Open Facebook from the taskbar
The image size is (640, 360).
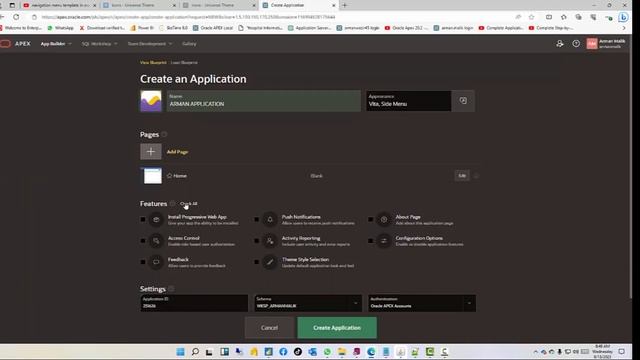point(283,351)
